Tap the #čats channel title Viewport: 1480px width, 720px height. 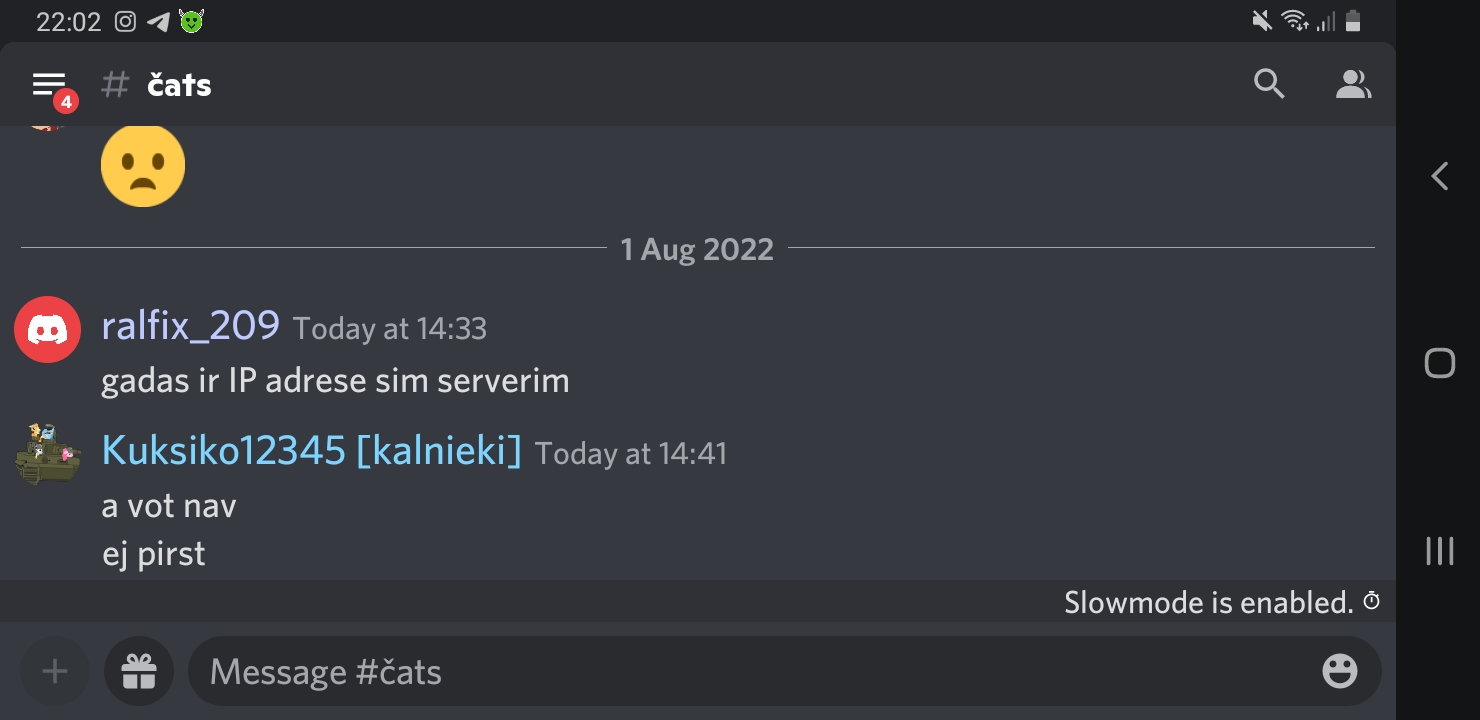179,85
